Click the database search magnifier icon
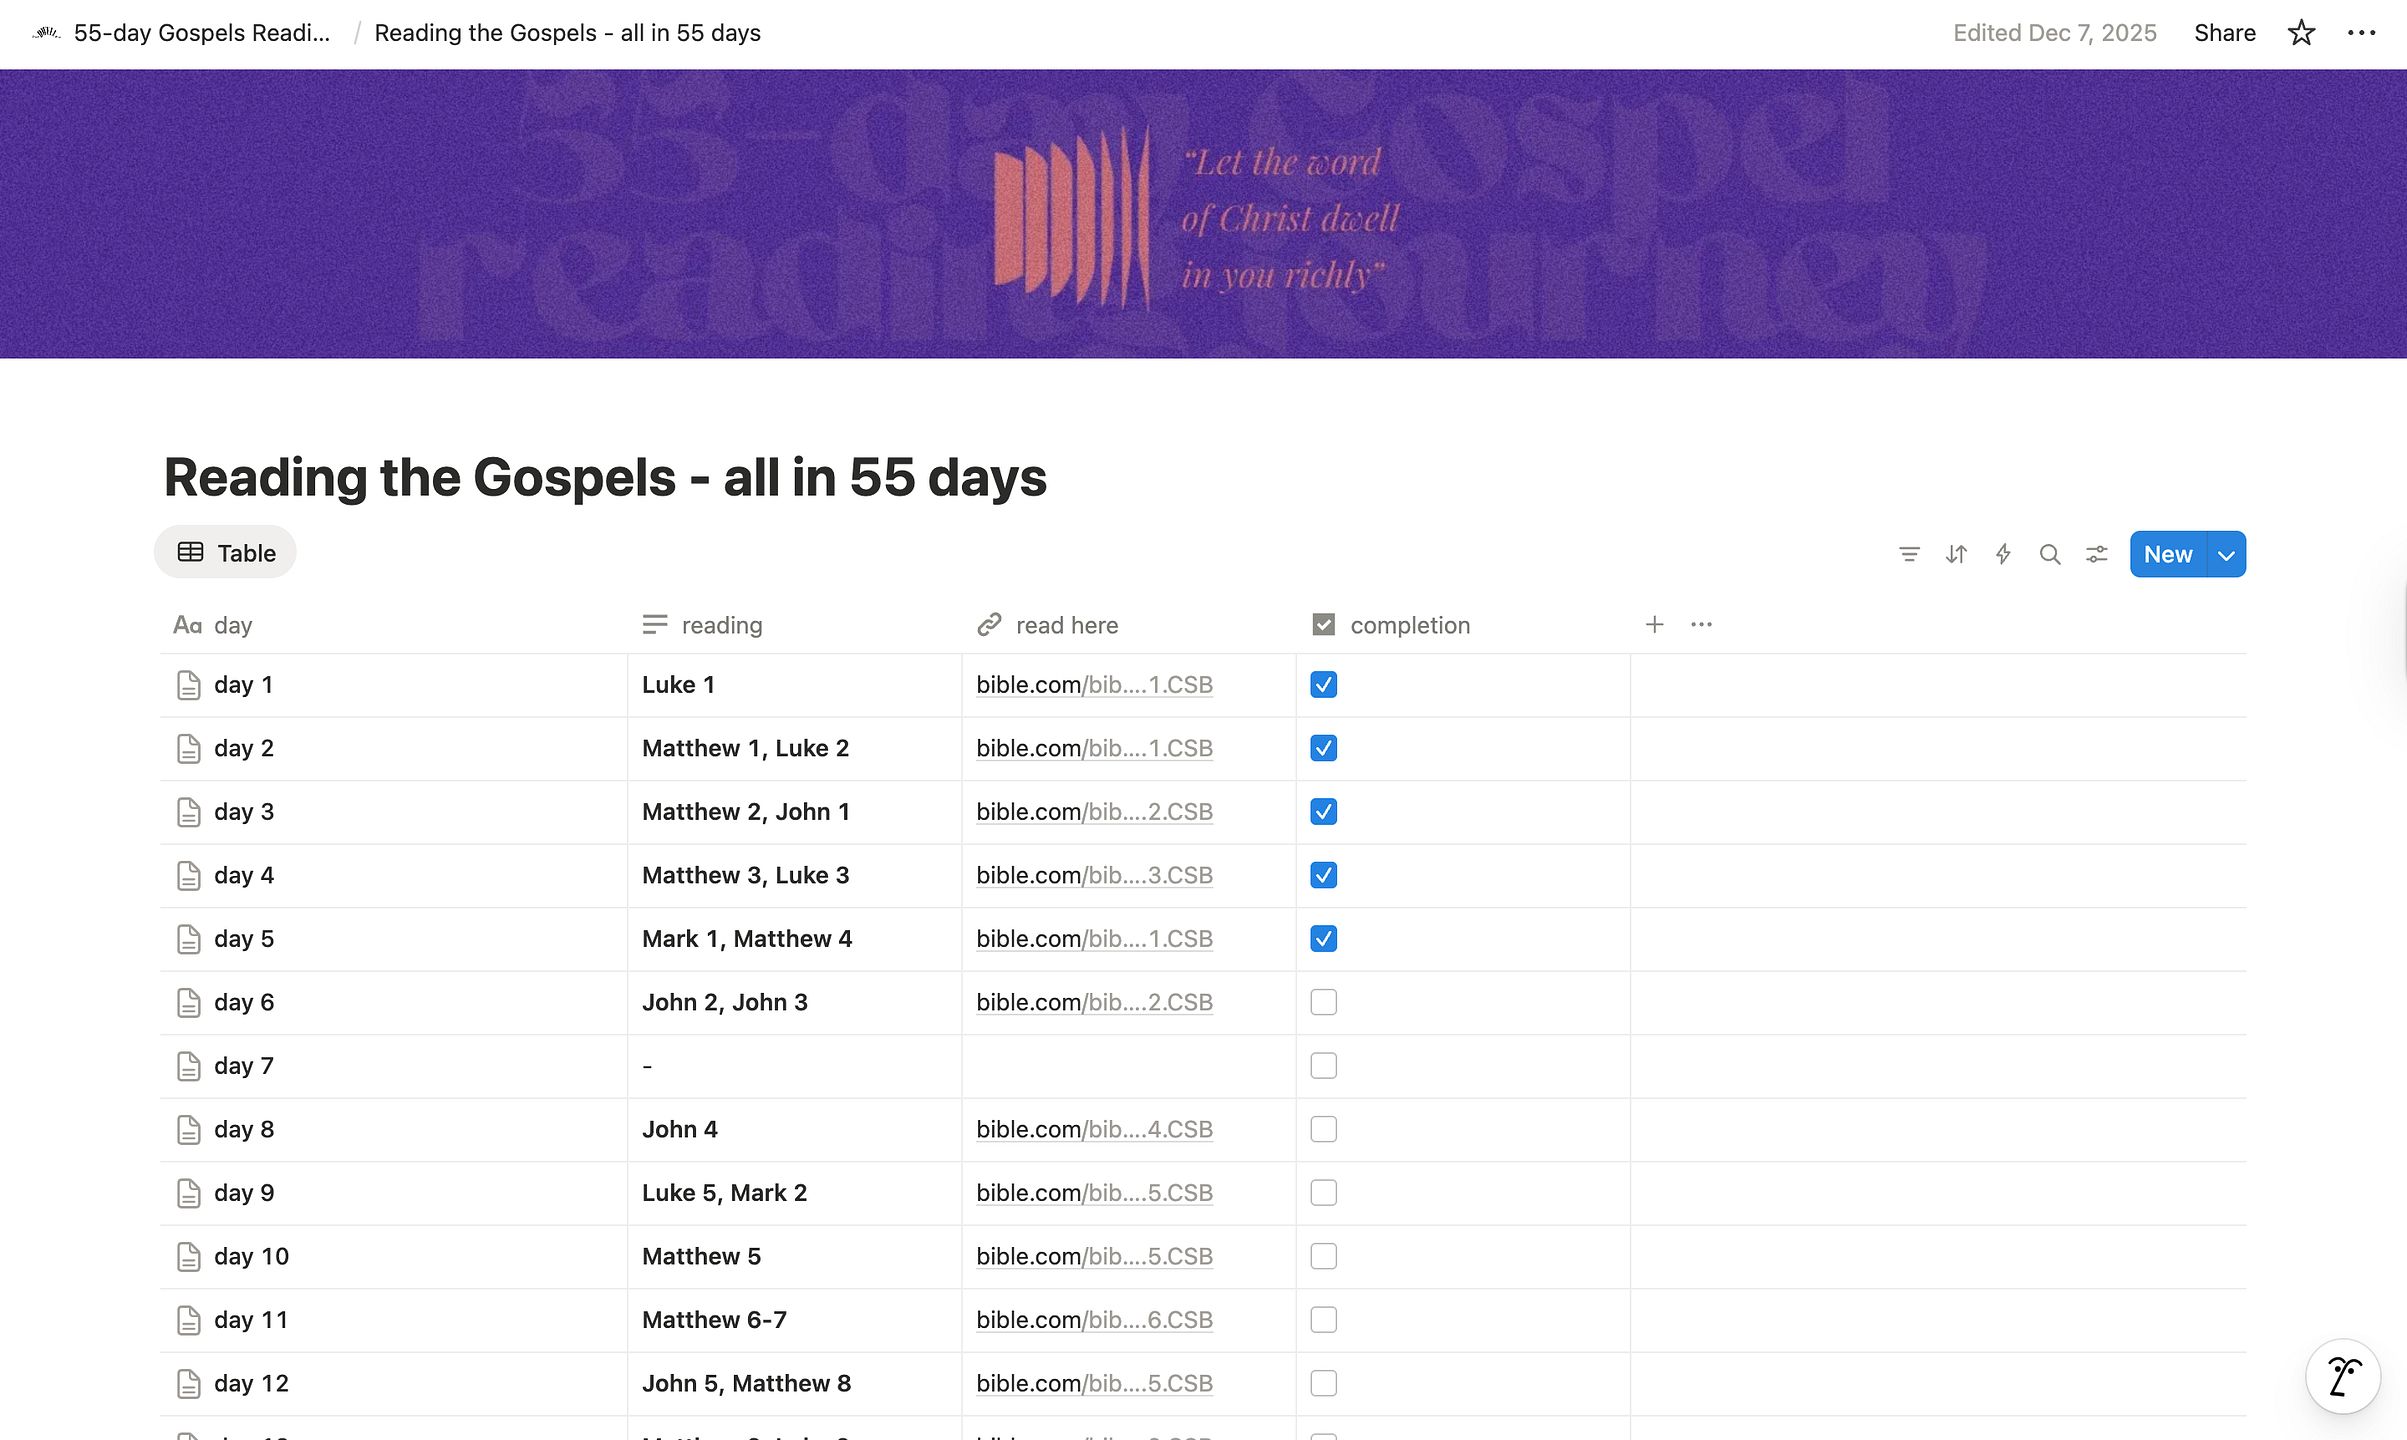This screenshot has height=1440, width=2407. 2050,554
